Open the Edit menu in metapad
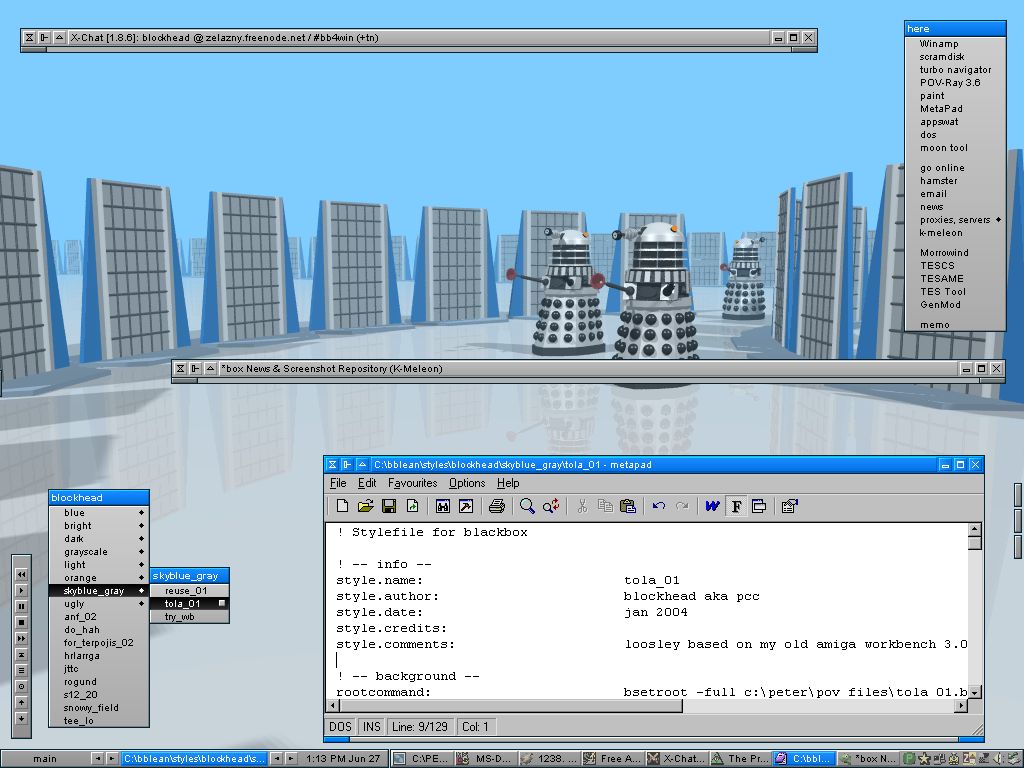 (x=367, y=483)
